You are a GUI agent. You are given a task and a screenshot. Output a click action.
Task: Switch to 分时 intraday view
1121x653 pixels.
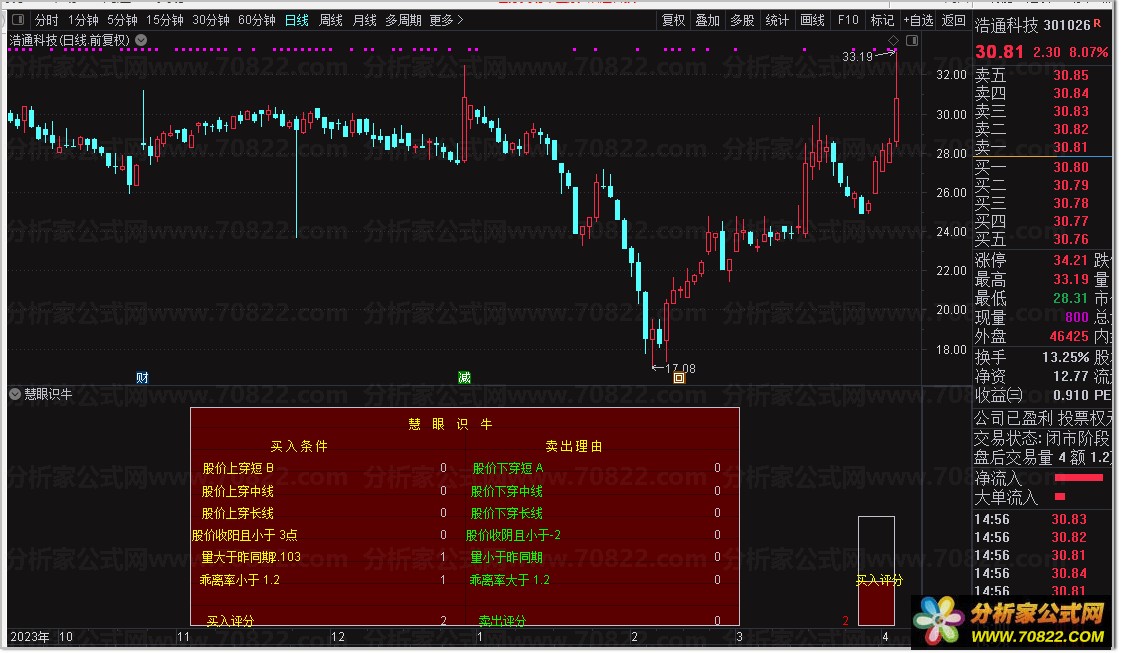pyautogui.click(x=46, y=20)
